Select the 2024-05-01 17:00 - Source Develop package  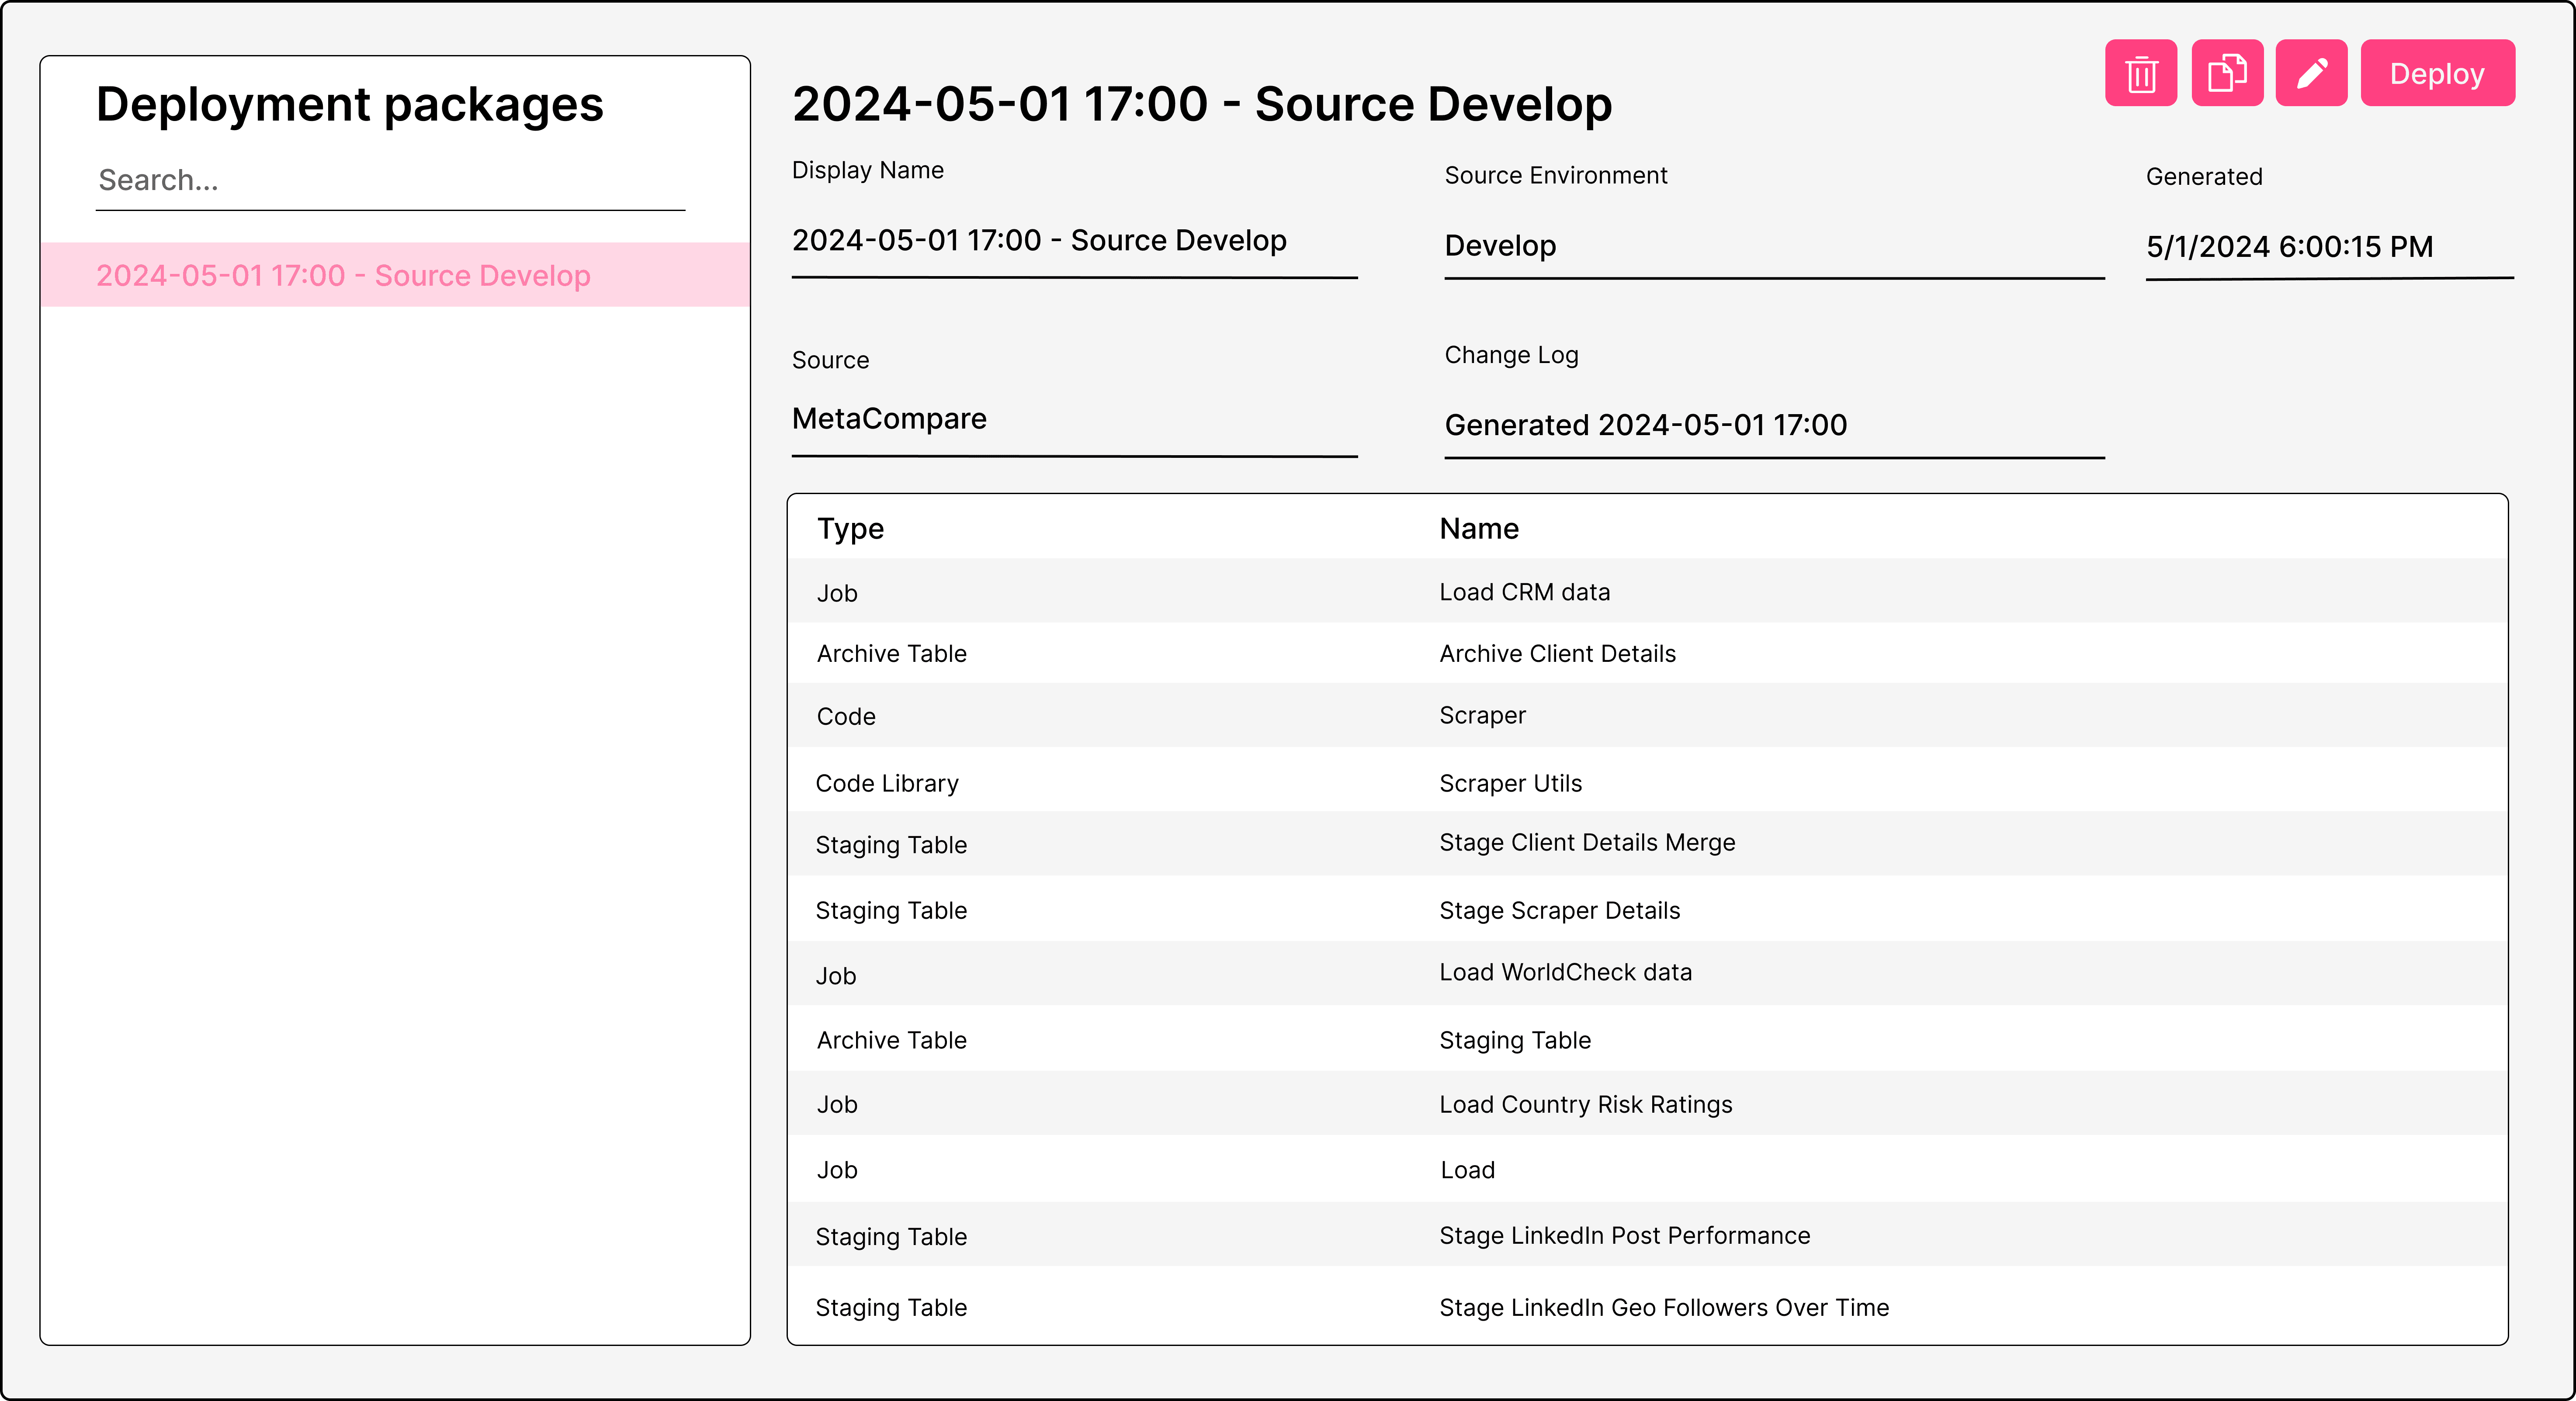395,275
